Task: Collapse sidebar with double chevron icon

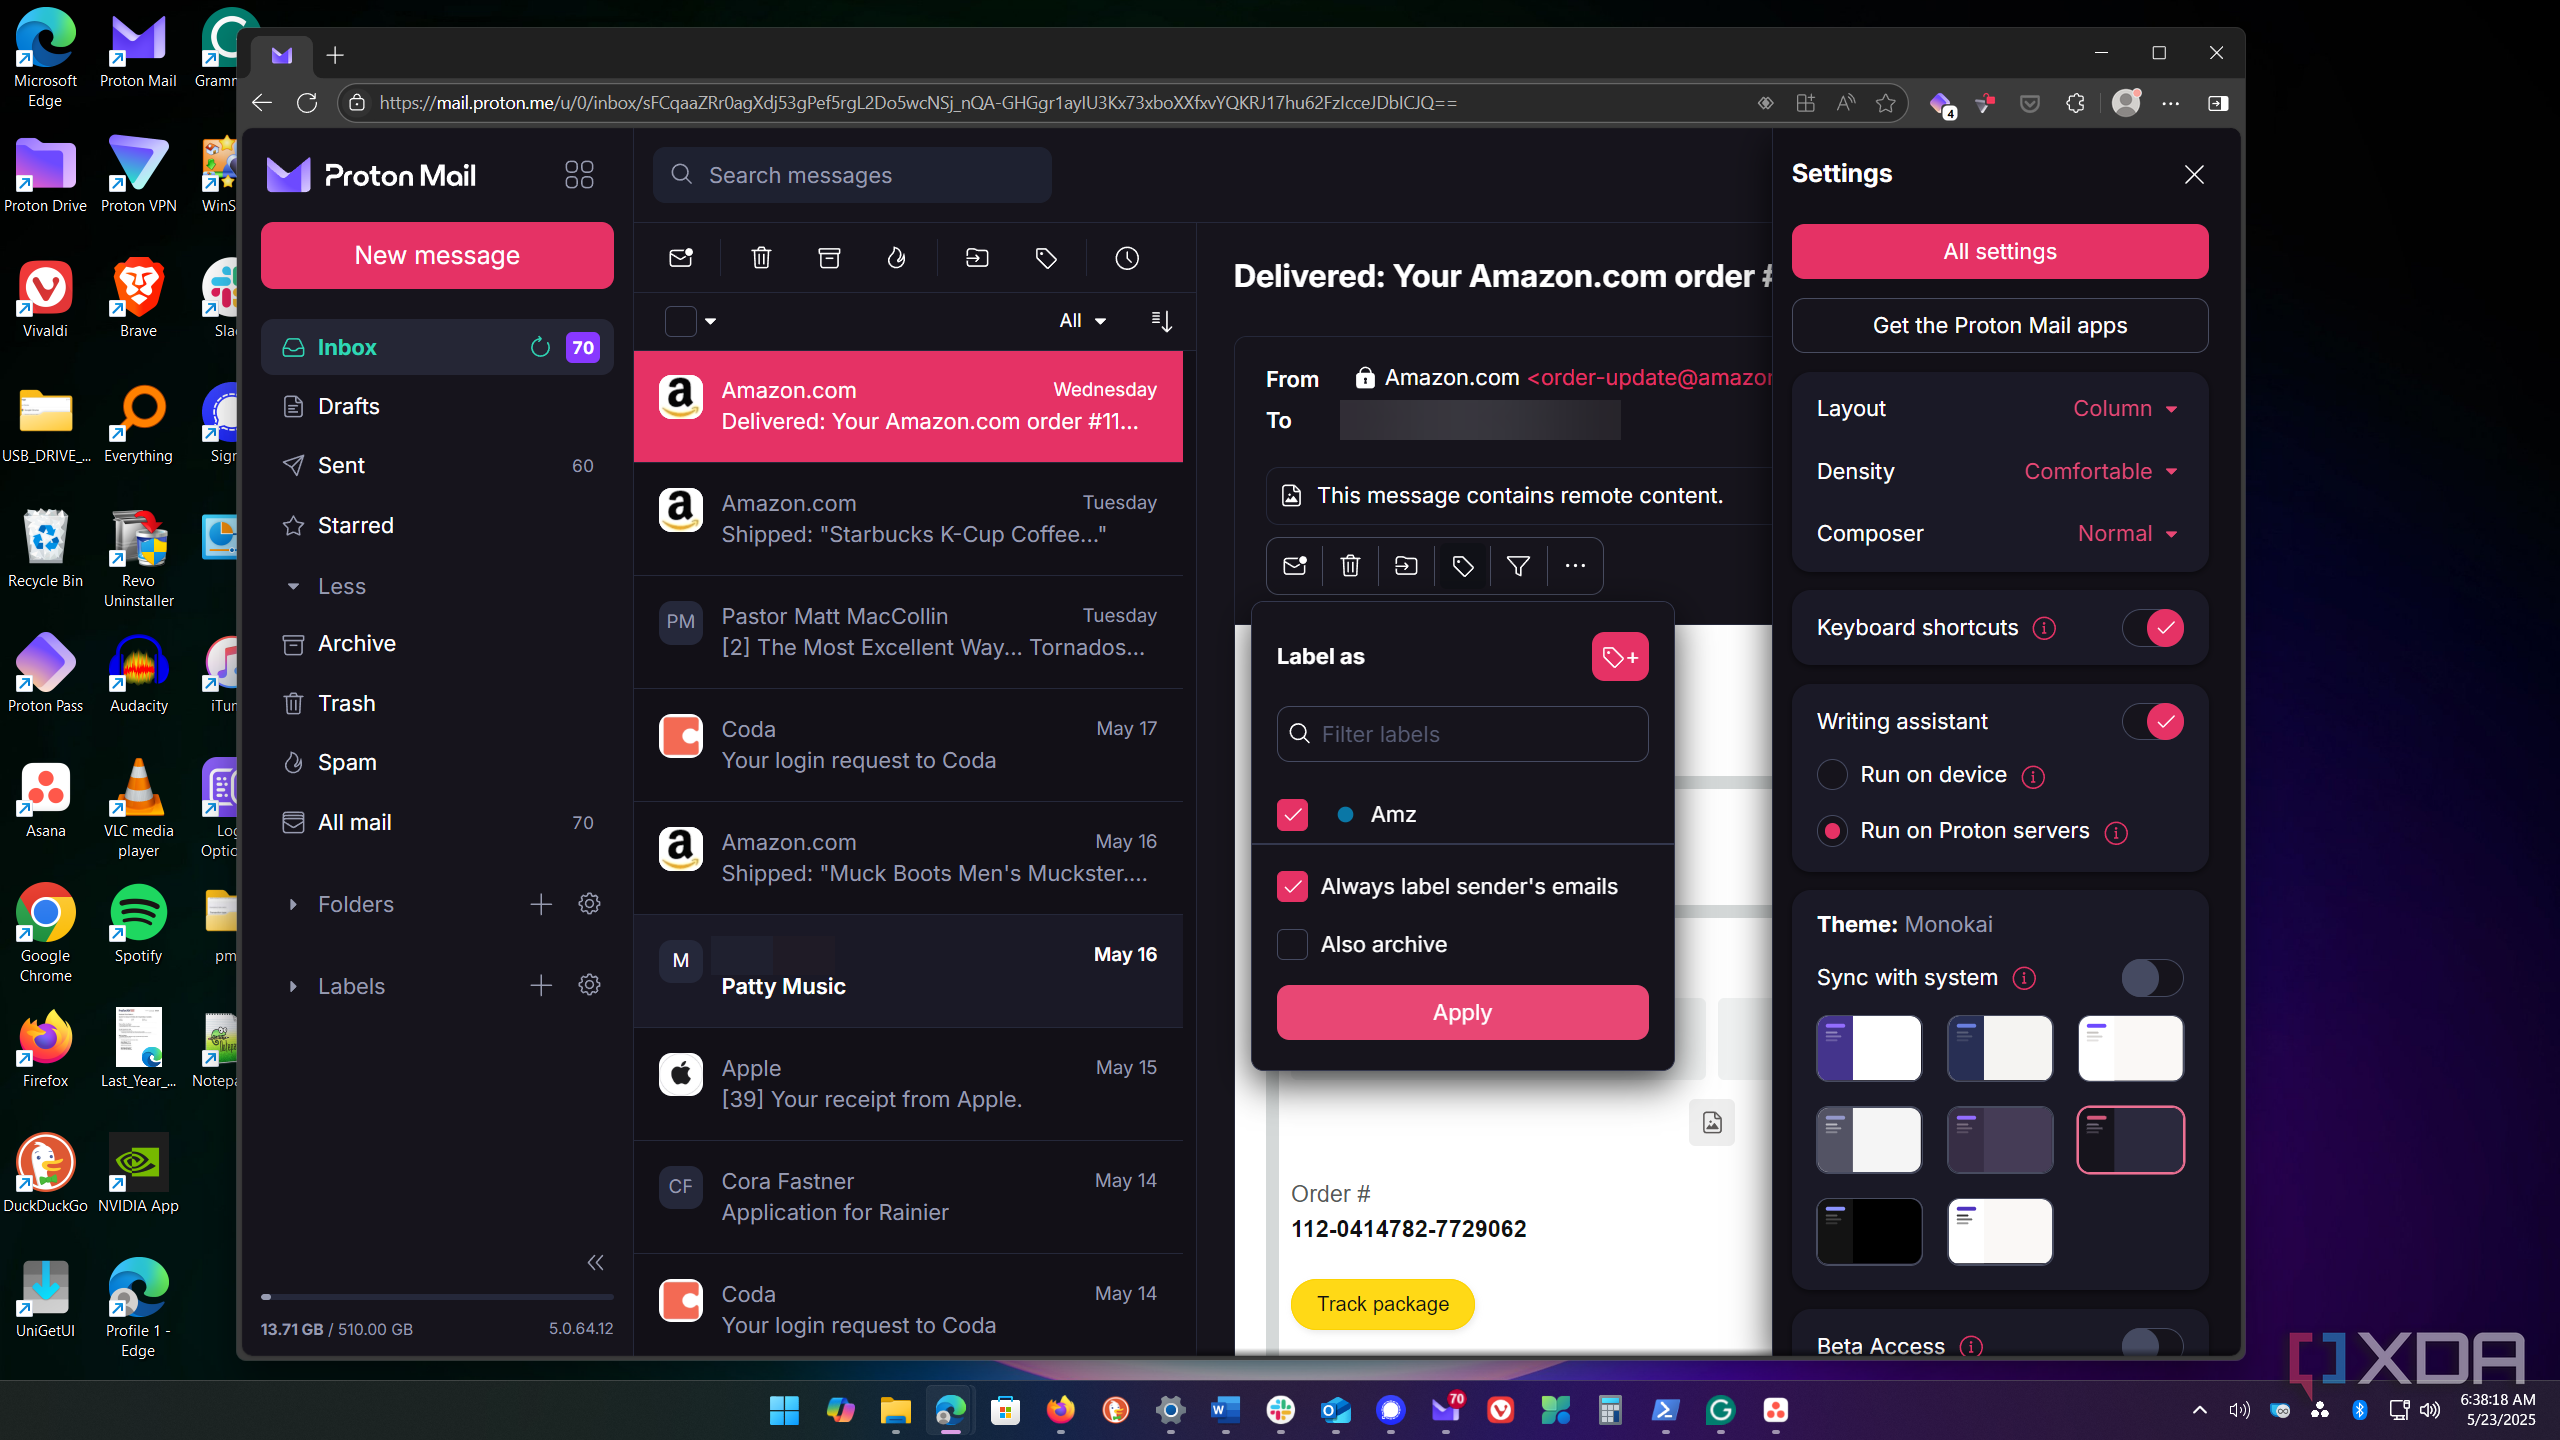Action: [595, 1263]
